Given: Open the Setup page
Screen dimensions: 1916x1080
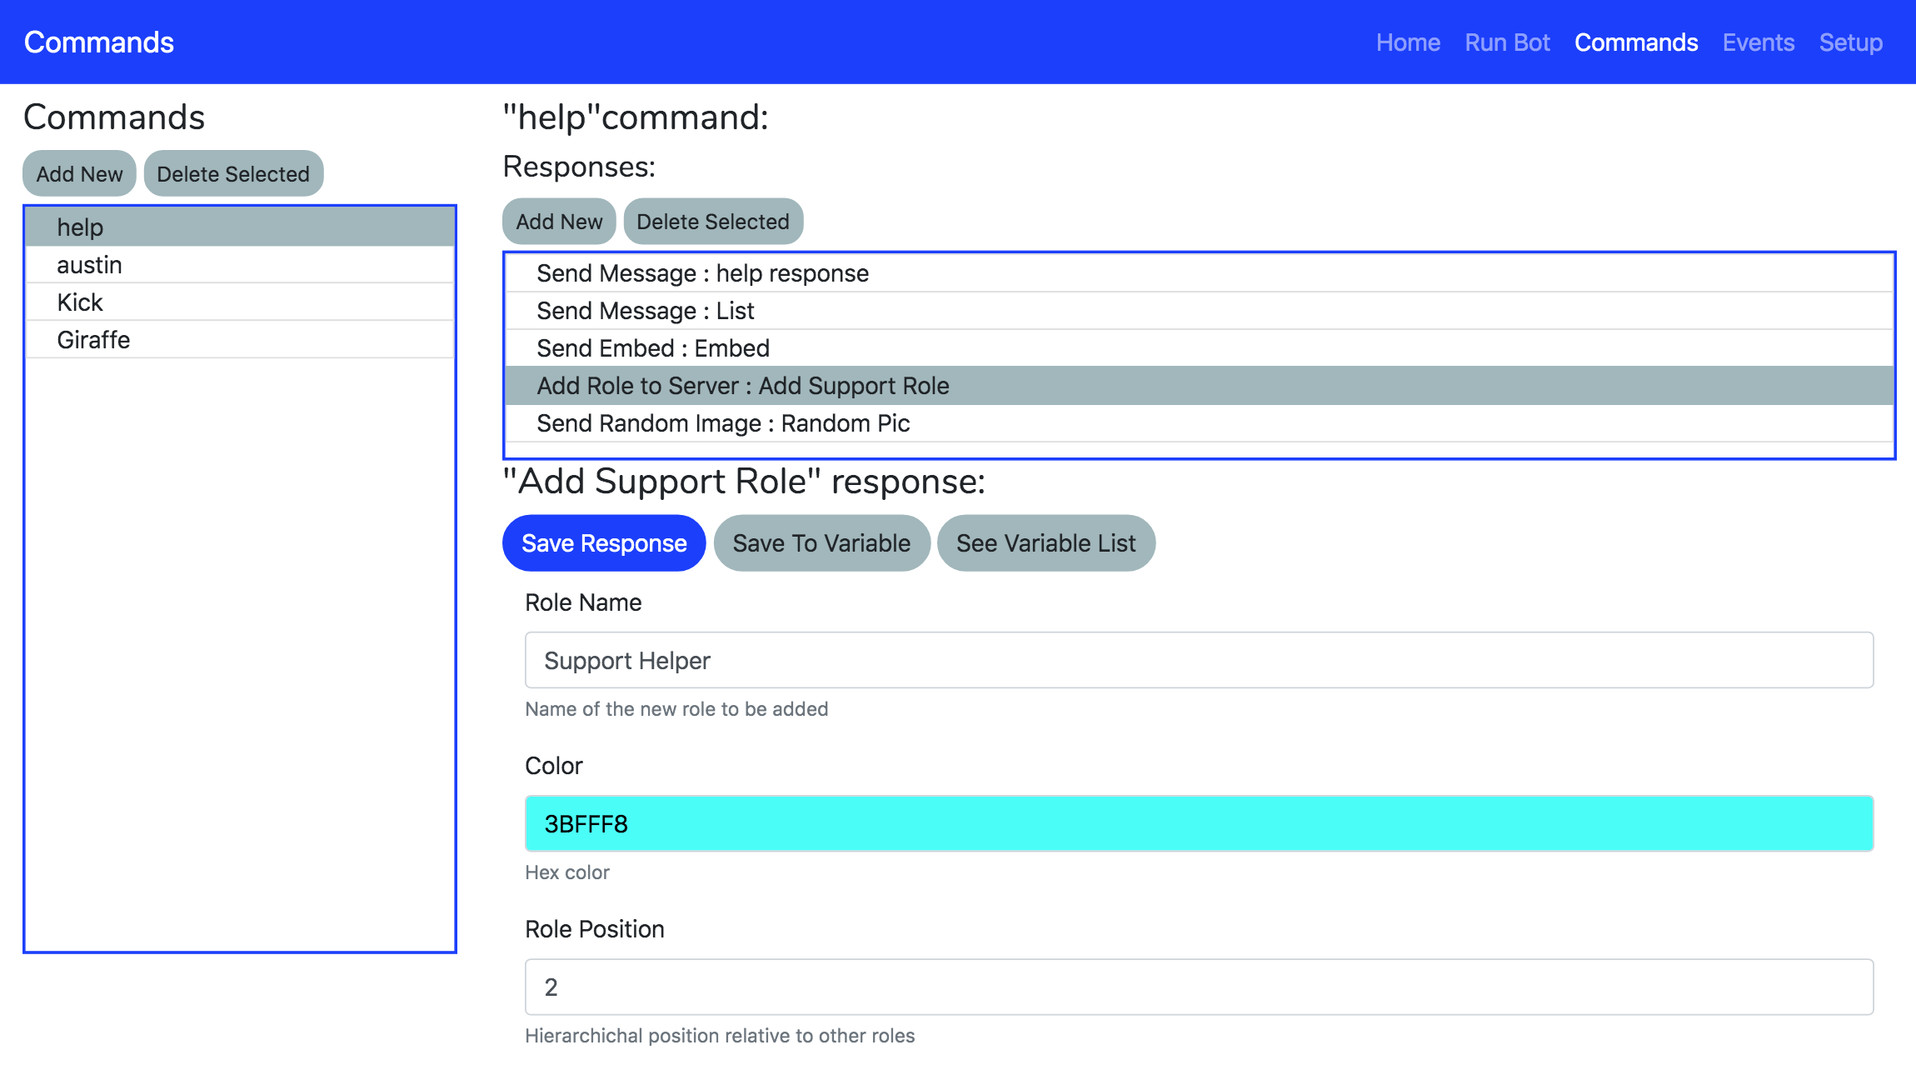Looking at the screenshot, I should pyautogui.click(x=1850, y=42).
